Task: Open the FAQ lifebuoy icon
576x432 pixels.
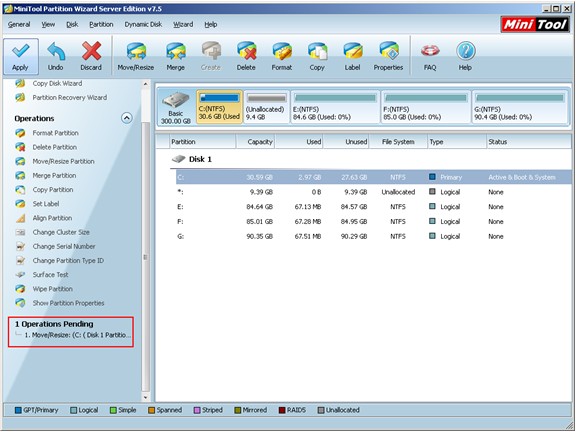Action: pos(430,57)
